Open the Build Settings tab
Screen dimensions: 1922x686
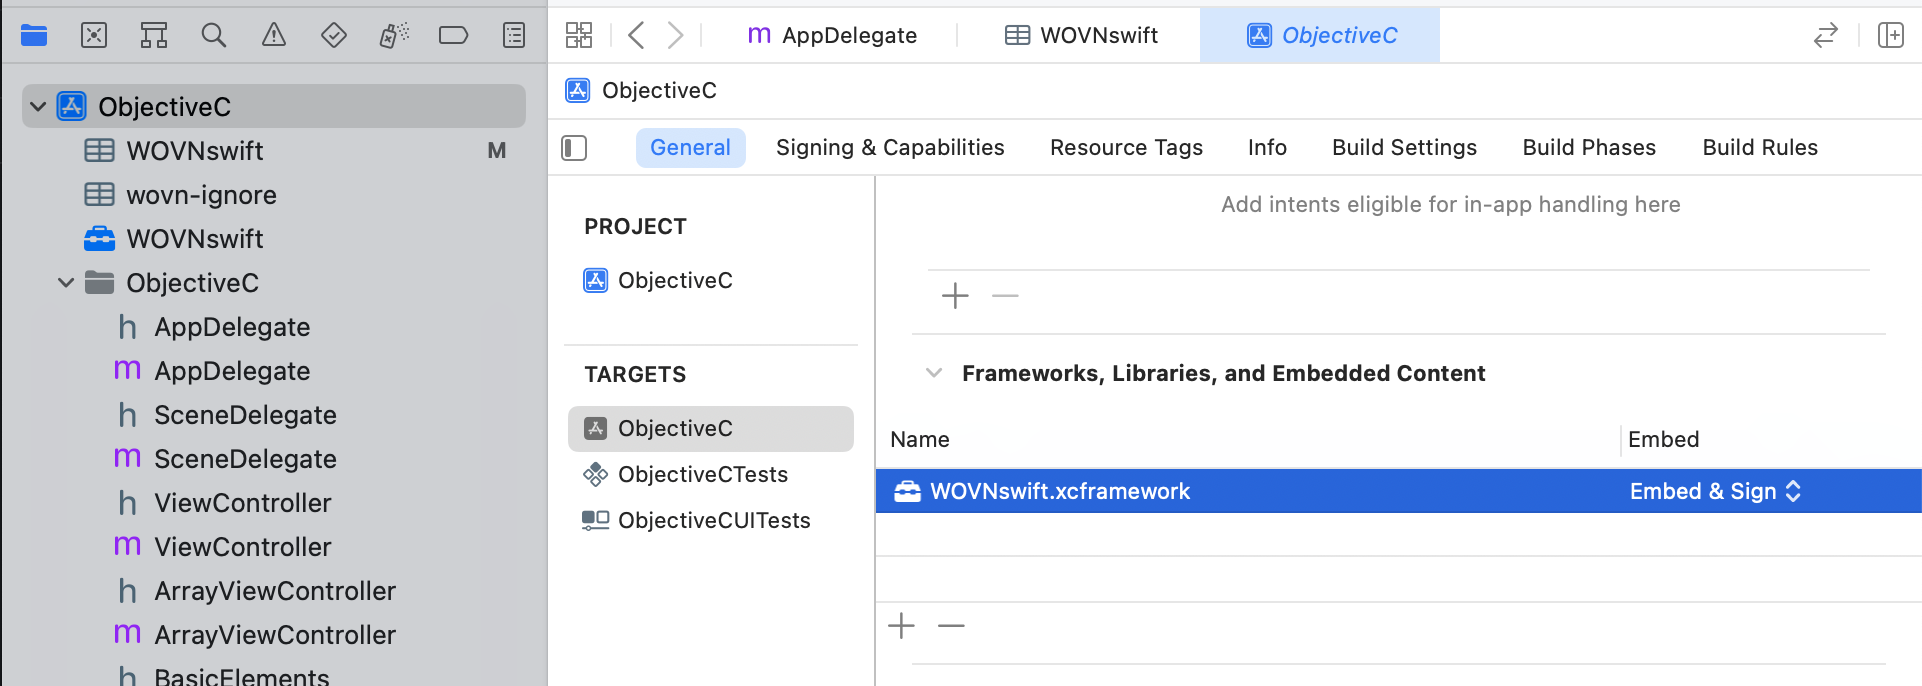point(1404,148)
